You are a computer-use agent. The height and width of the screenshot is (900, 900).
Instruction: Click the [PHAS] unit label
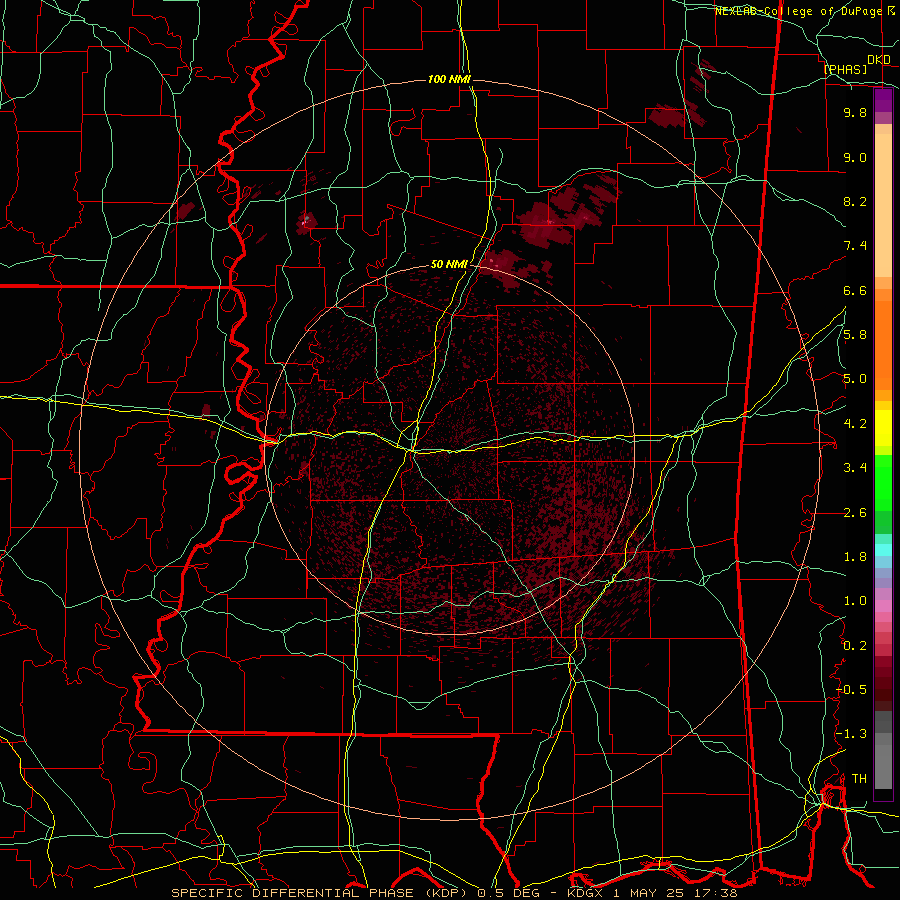pos(845,69)
